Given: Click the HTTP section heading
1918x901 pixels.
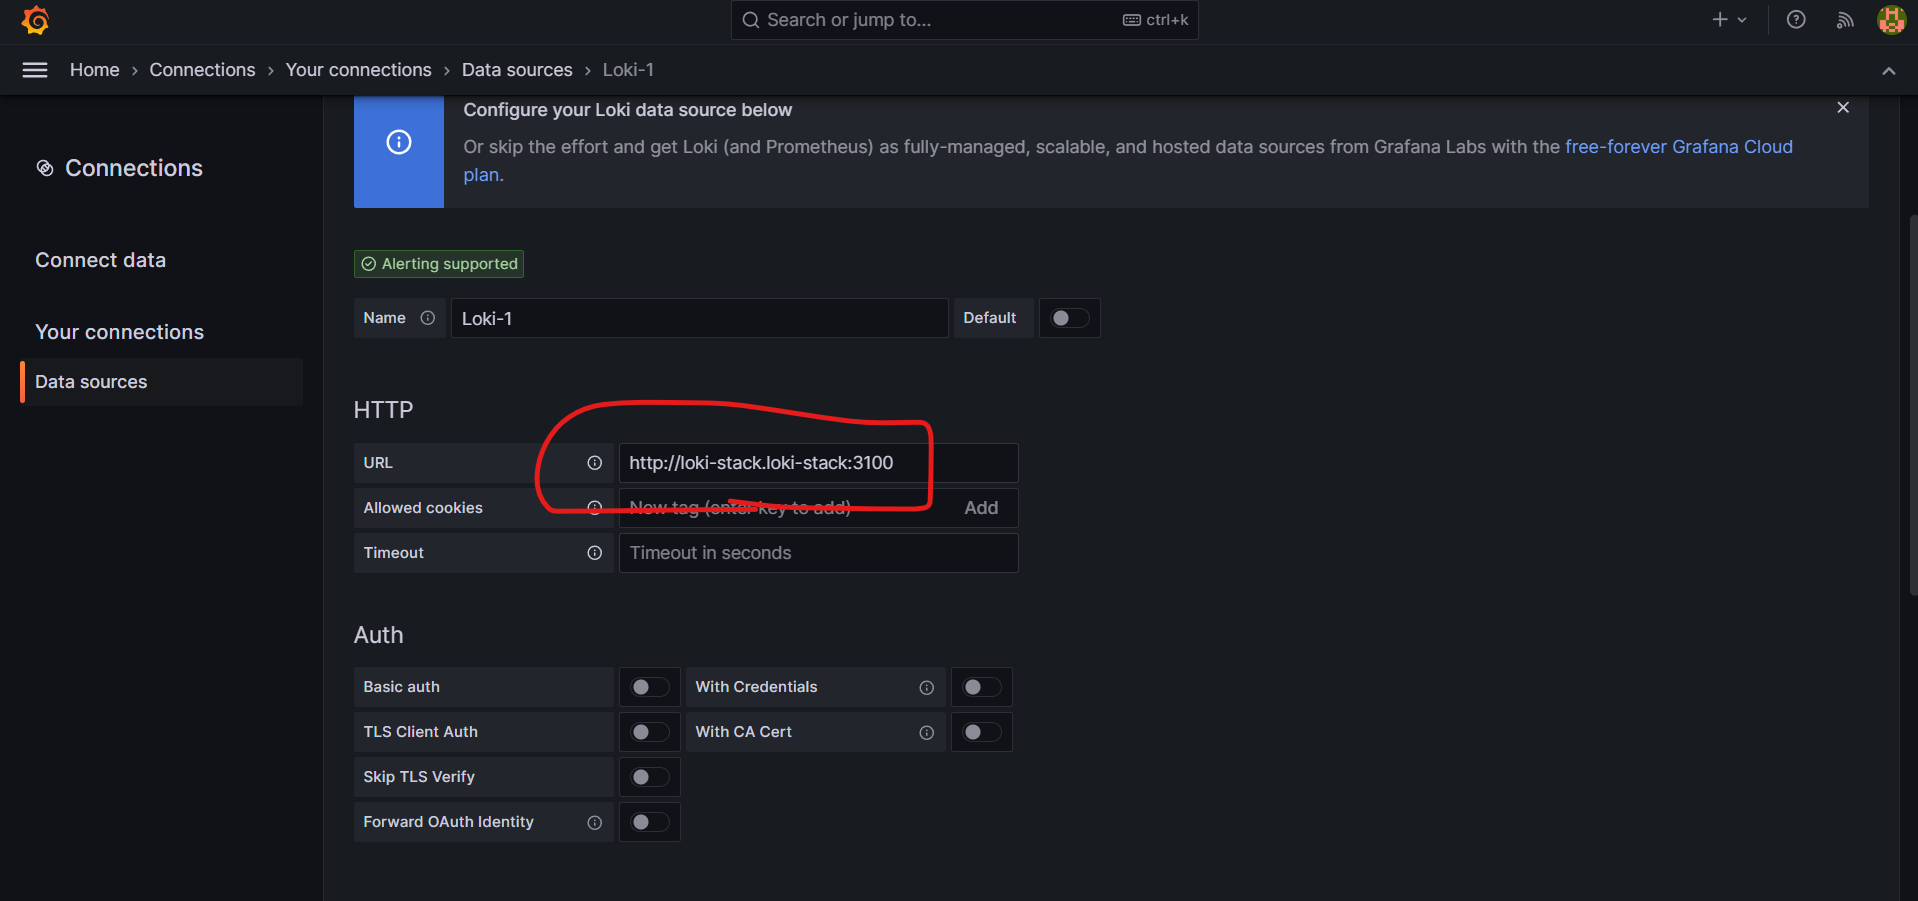Looking at the screenshot, I should click(x=384, y=410).
